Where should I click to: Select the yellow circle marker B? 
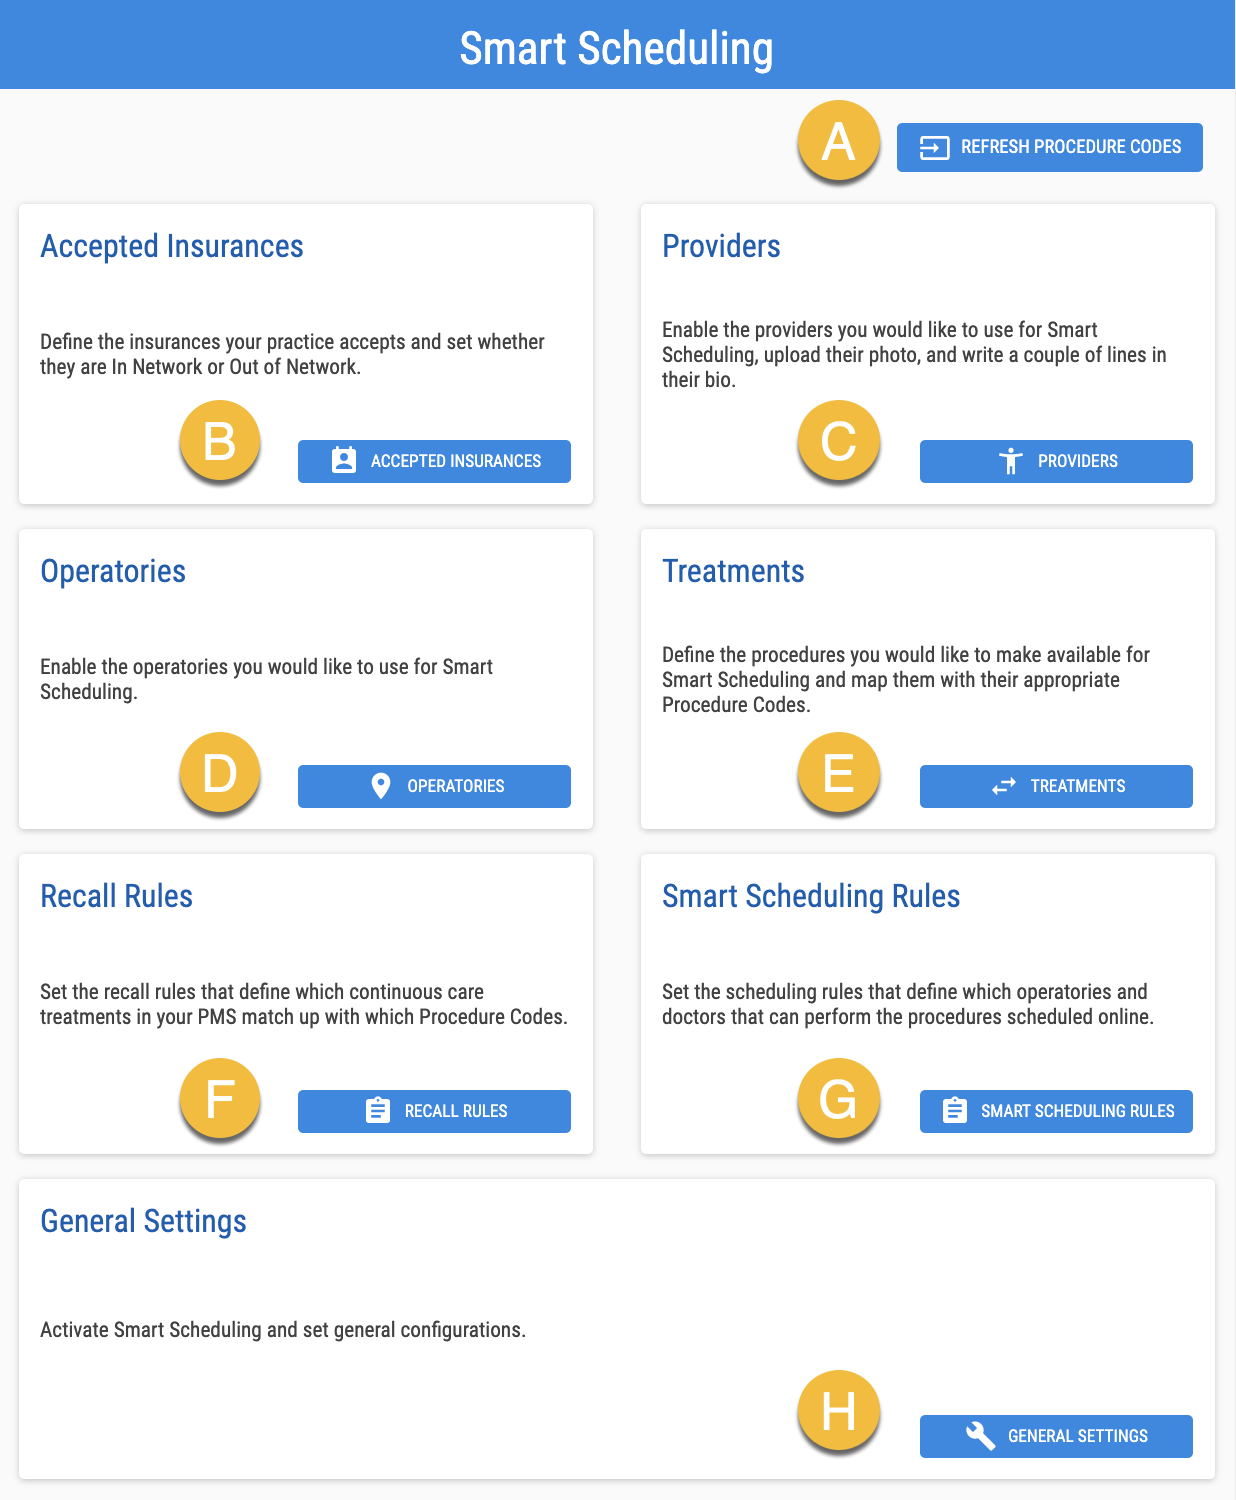pos(220,441)
